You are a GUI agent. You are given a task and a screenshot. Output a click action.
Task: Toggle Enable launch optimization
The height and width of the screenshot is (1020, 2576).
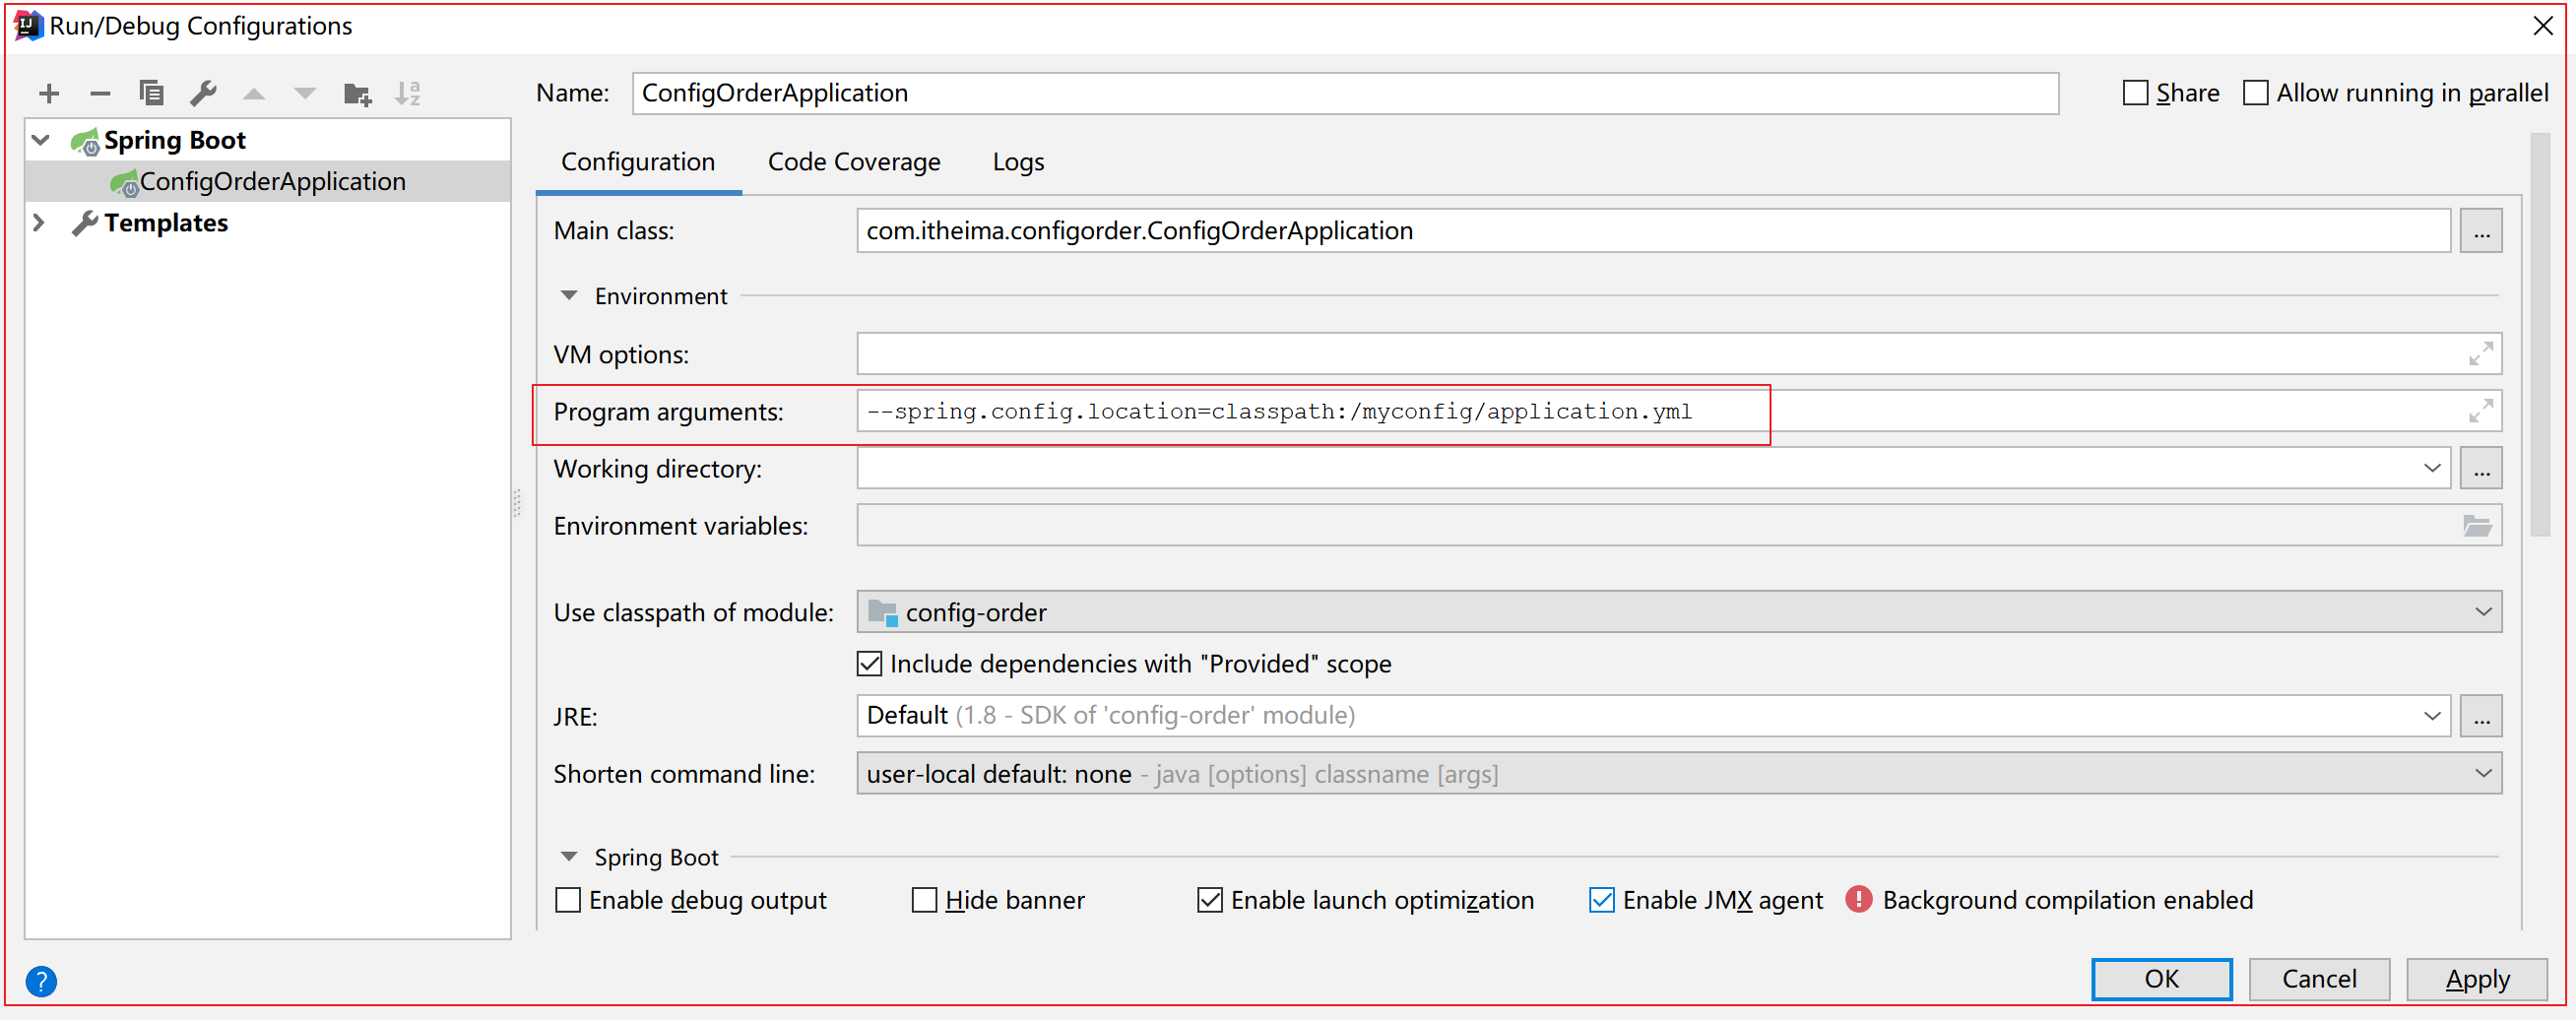tap(1209, 900)
